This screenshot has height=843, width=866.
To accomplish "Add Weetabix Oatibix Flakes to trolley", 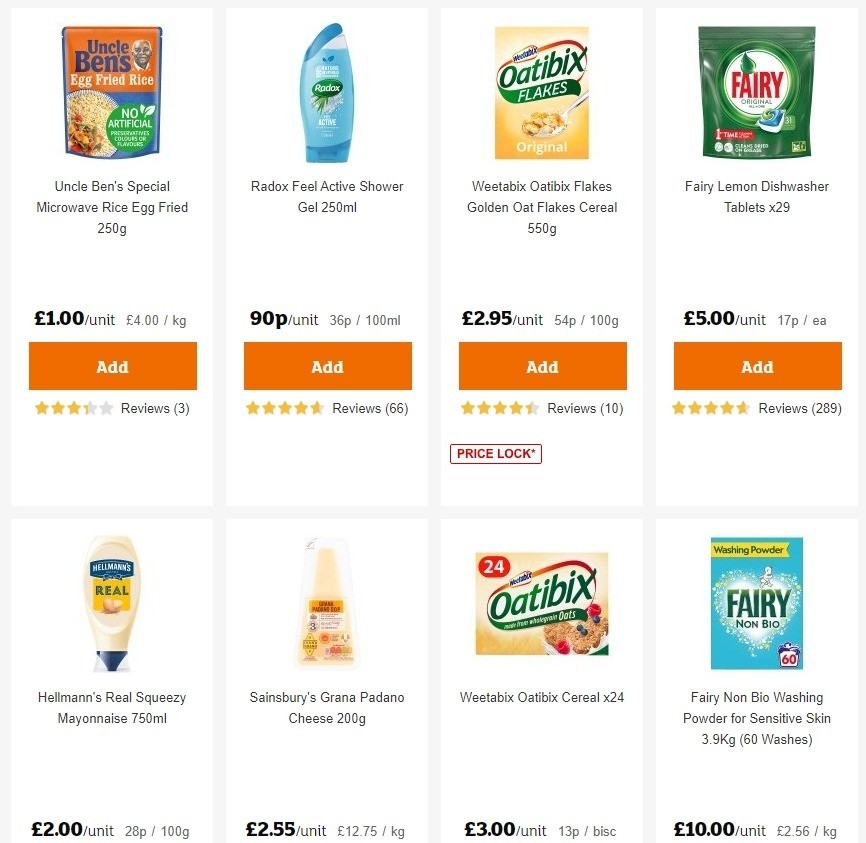I will (x=542, y=366).
